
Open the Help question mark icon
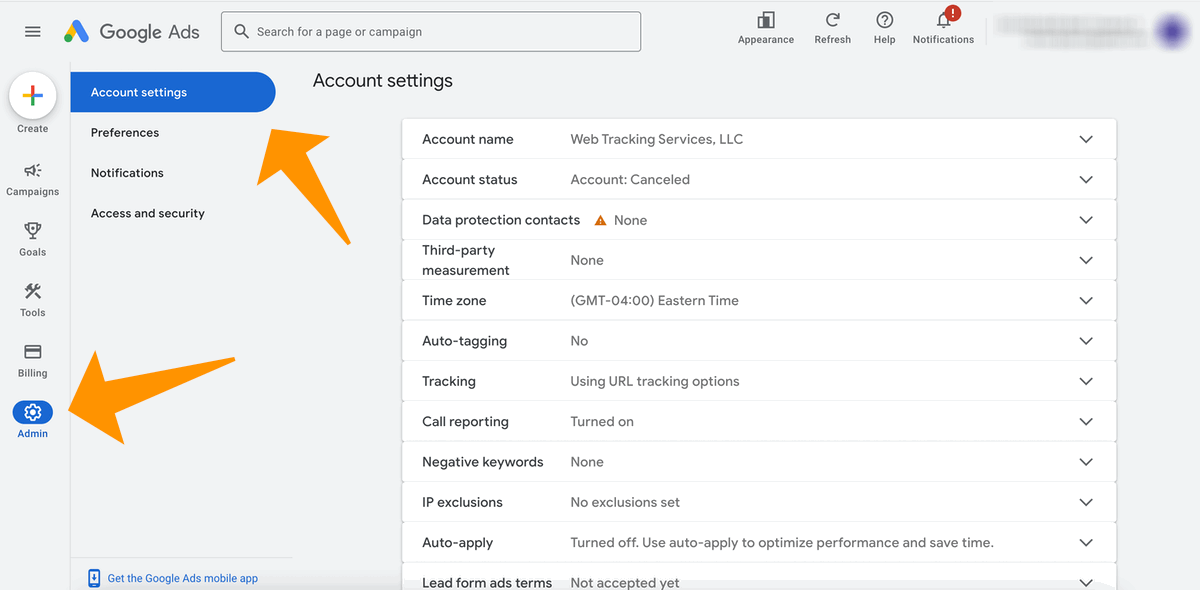pyautogui.click(x=884, y=20)
